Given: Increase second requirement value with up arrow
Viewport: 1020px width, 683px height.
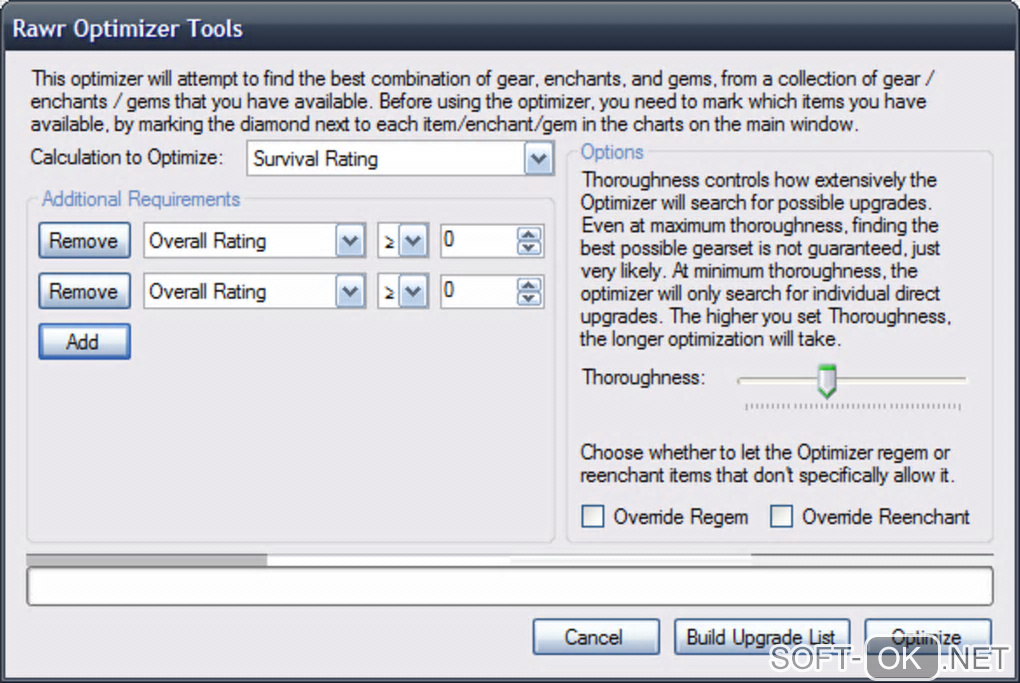Looking at the screenshot, I should tap(529, 286).
